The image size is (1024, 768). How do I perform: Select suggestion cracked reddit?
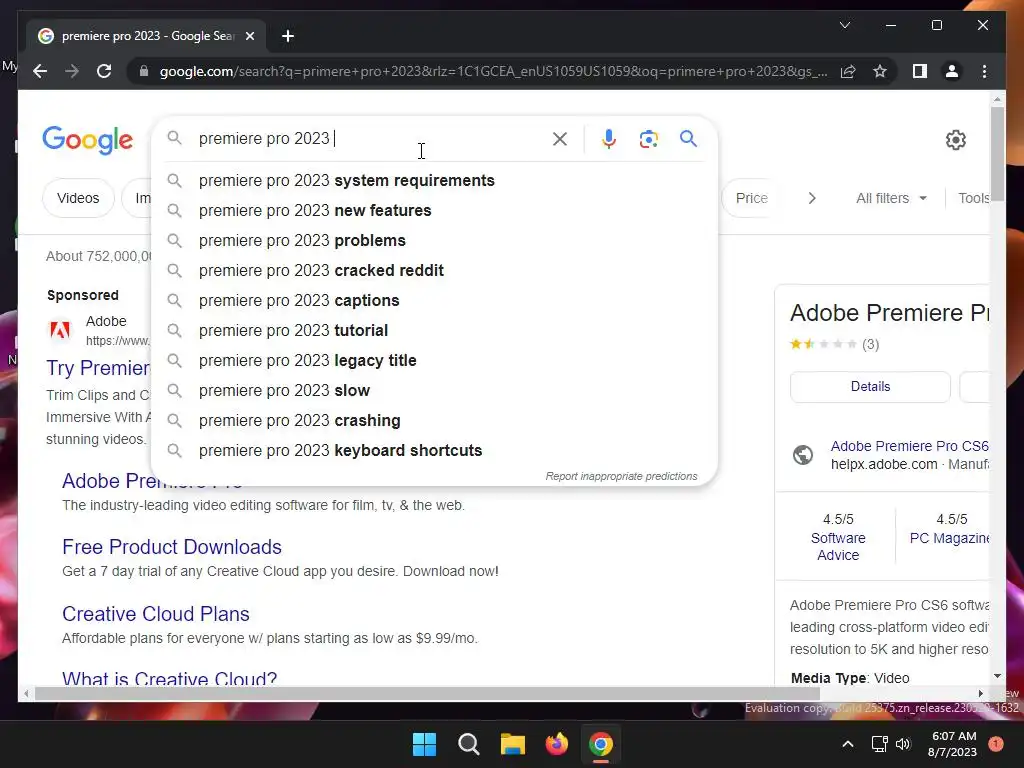[434, 270]
